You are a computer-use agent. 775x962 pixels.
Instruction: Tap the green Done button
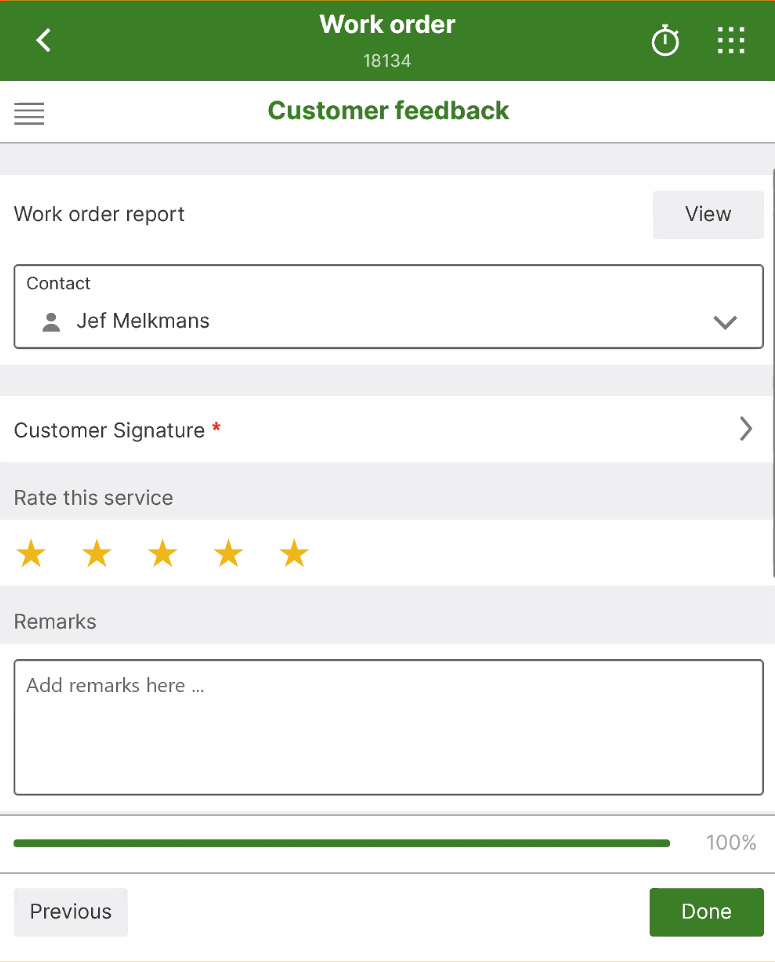(706, 912)
